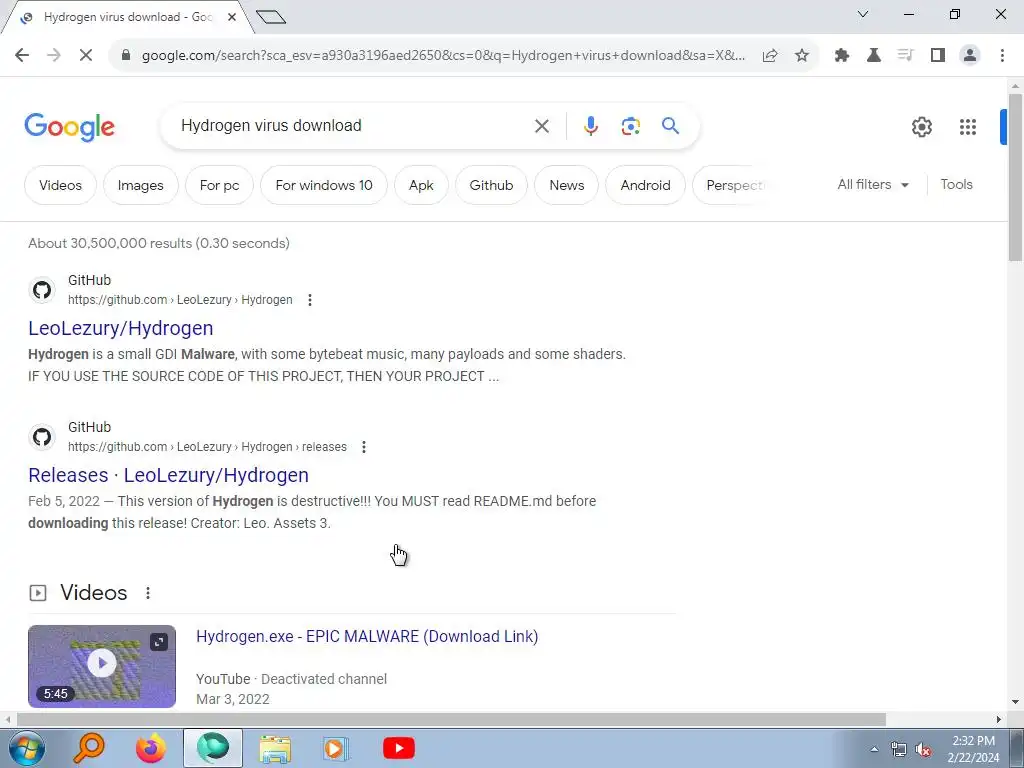Open the Windows Start menu

pyautogui.click(x=25, y=748)
